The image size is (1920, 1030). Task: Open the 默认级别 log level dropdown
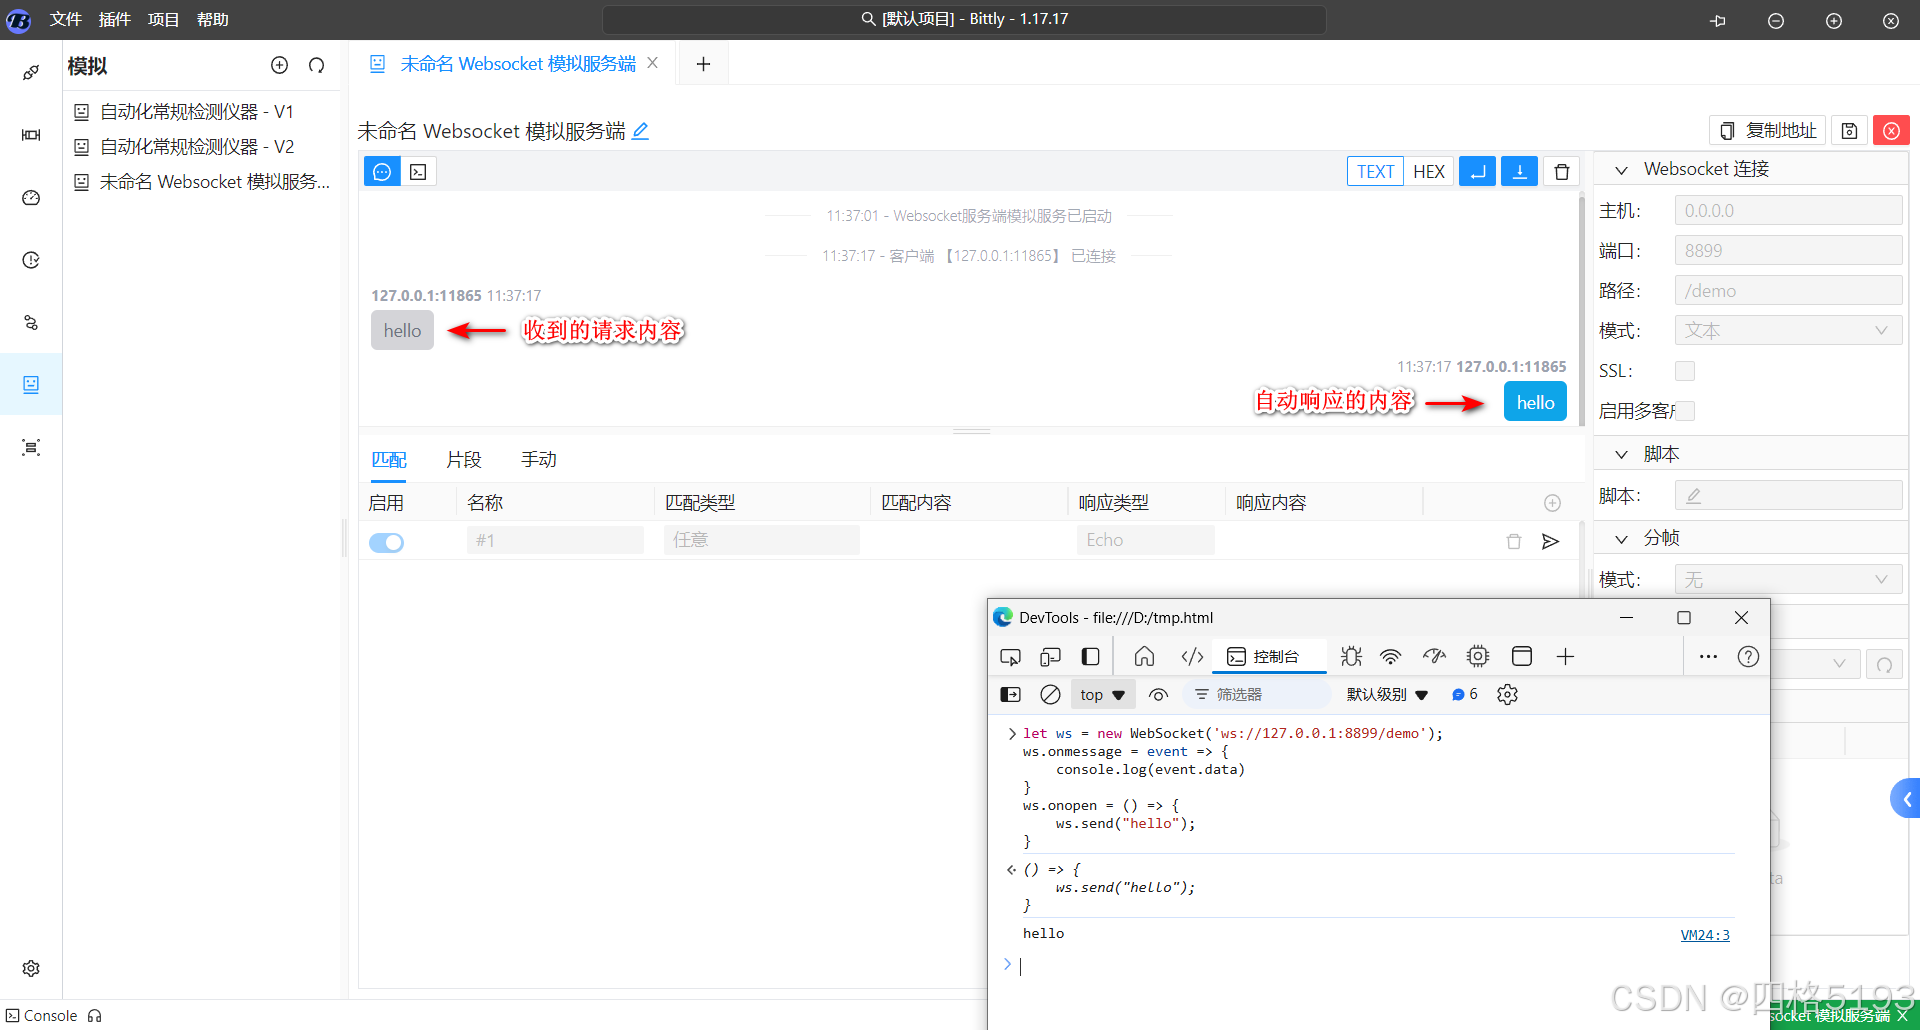pos(1387,694)
